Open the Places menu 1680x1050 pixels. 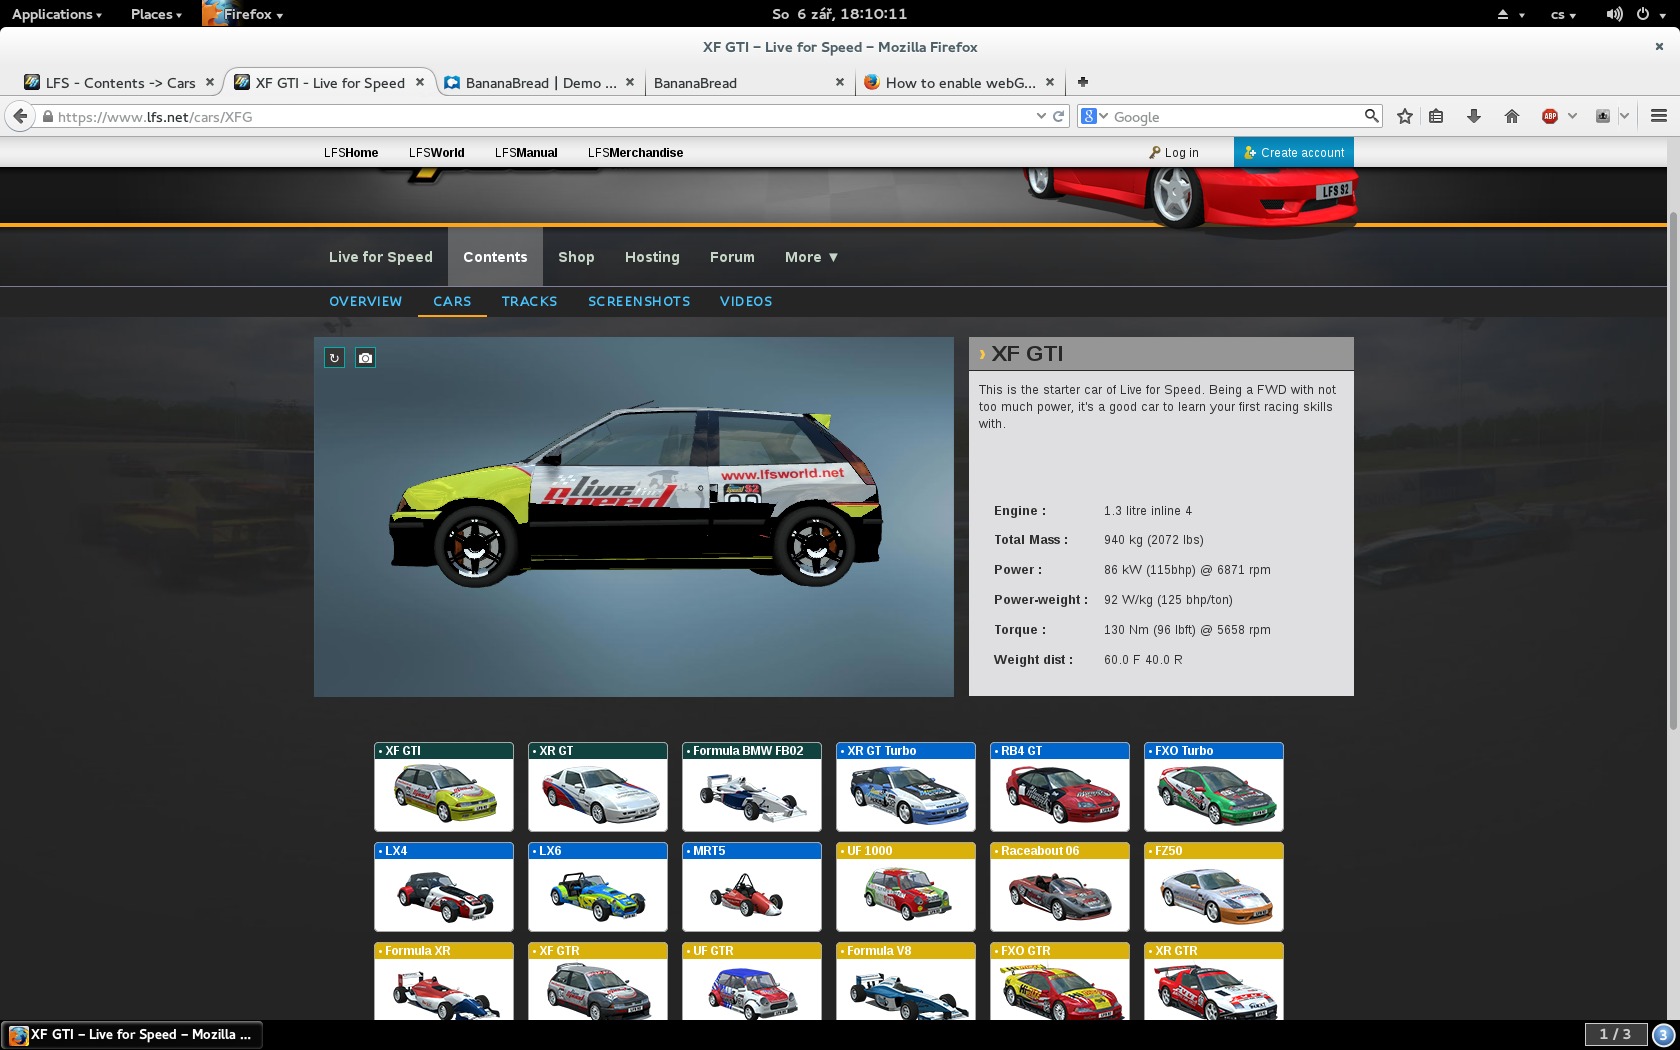(x=156, y=14)
